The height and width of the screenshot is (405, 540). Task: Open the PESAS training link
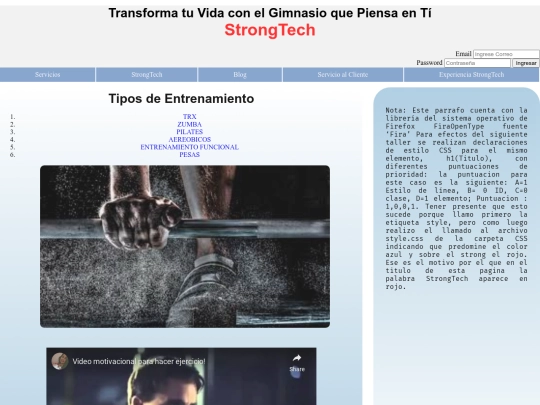[x=189, y=155]
